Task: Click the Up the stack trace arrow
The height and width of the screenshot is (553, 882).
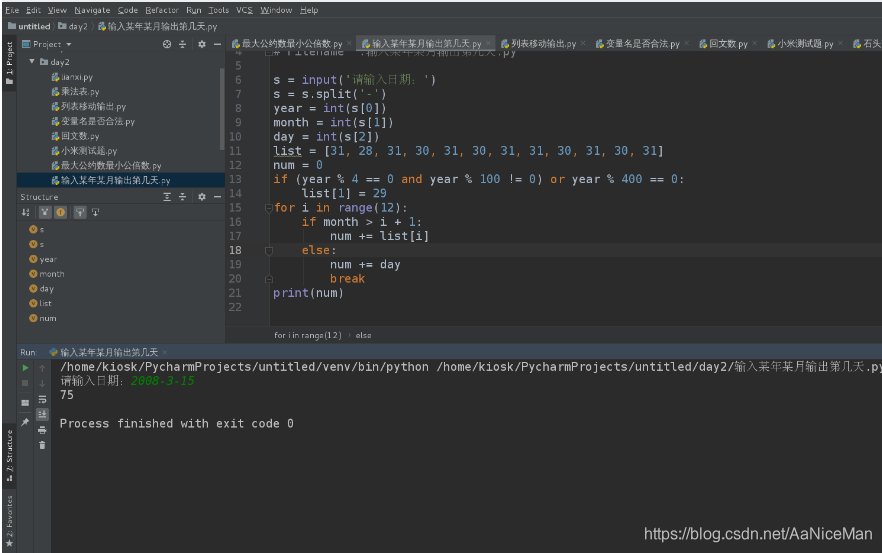Action: point(42,368)
